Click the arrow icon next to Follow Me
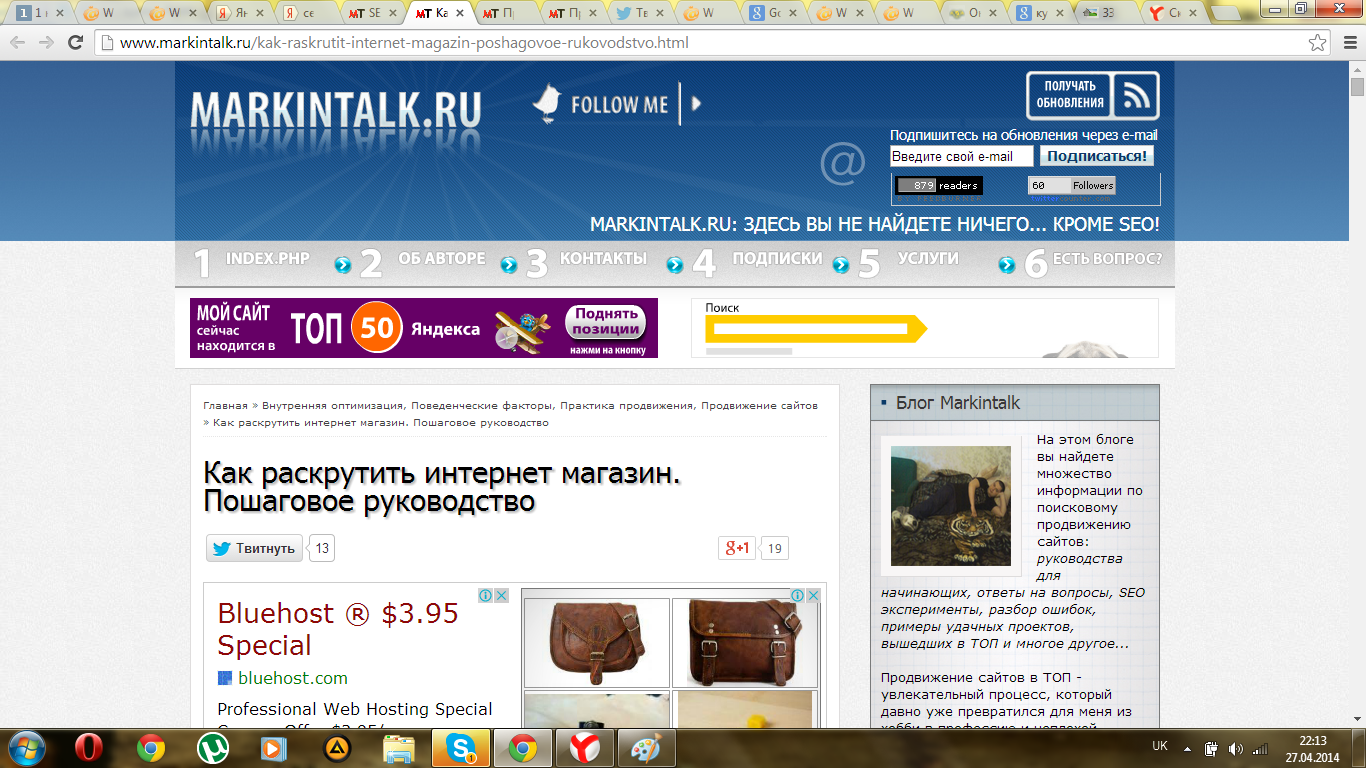1366x768 pixels. coord(696,103)
